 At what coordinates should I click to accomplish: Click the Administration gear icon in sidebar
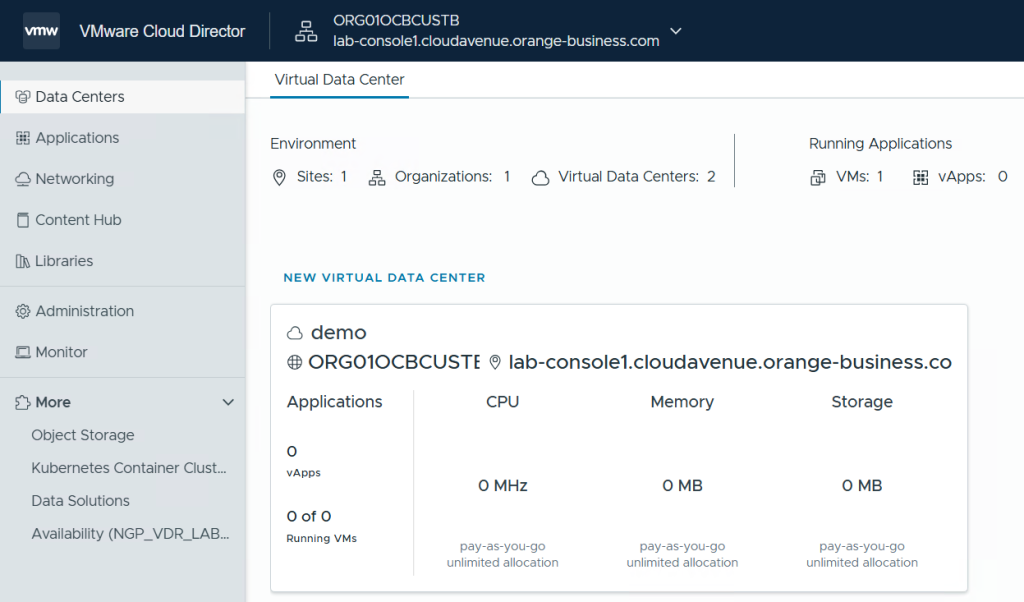[22, 311]
